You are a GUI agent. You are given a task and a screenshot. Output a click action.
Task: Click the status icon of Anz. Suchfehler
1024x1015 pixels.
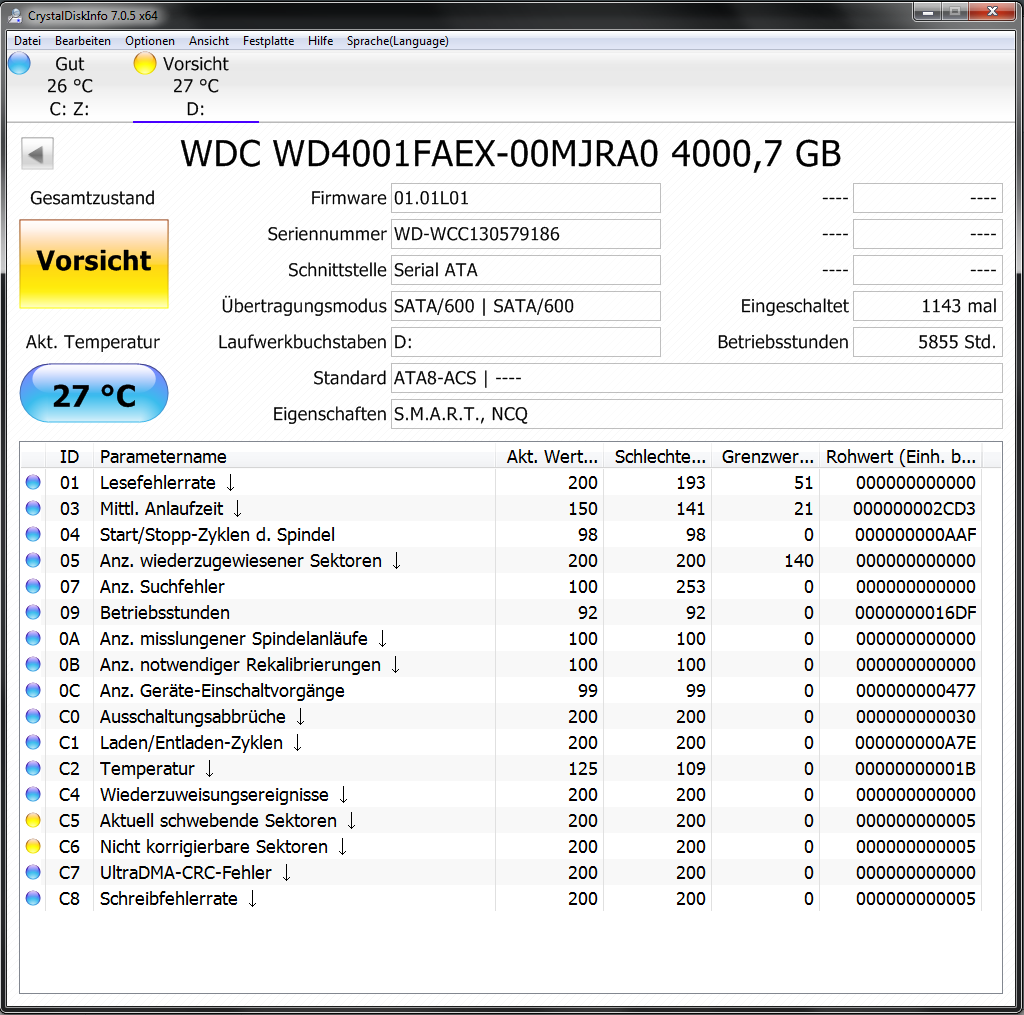click(33, 586)
